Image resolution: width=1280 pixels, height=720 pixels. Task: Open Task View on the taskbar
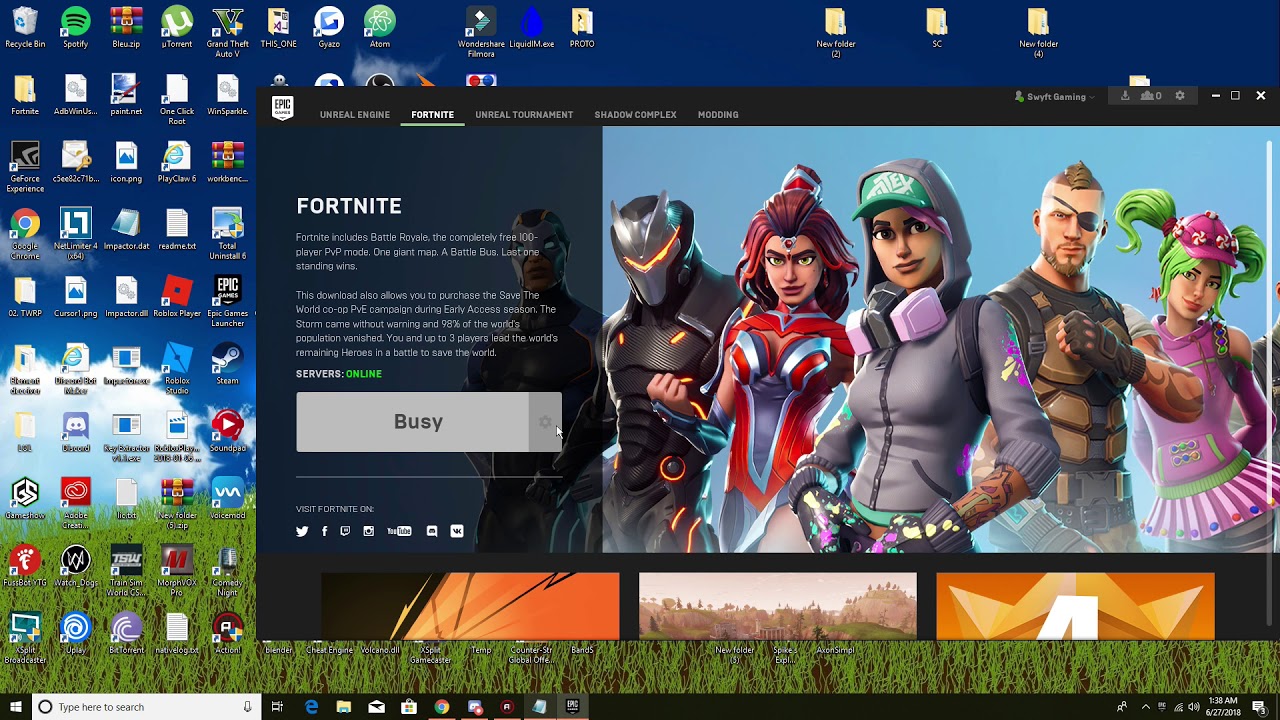coord(277,707)
